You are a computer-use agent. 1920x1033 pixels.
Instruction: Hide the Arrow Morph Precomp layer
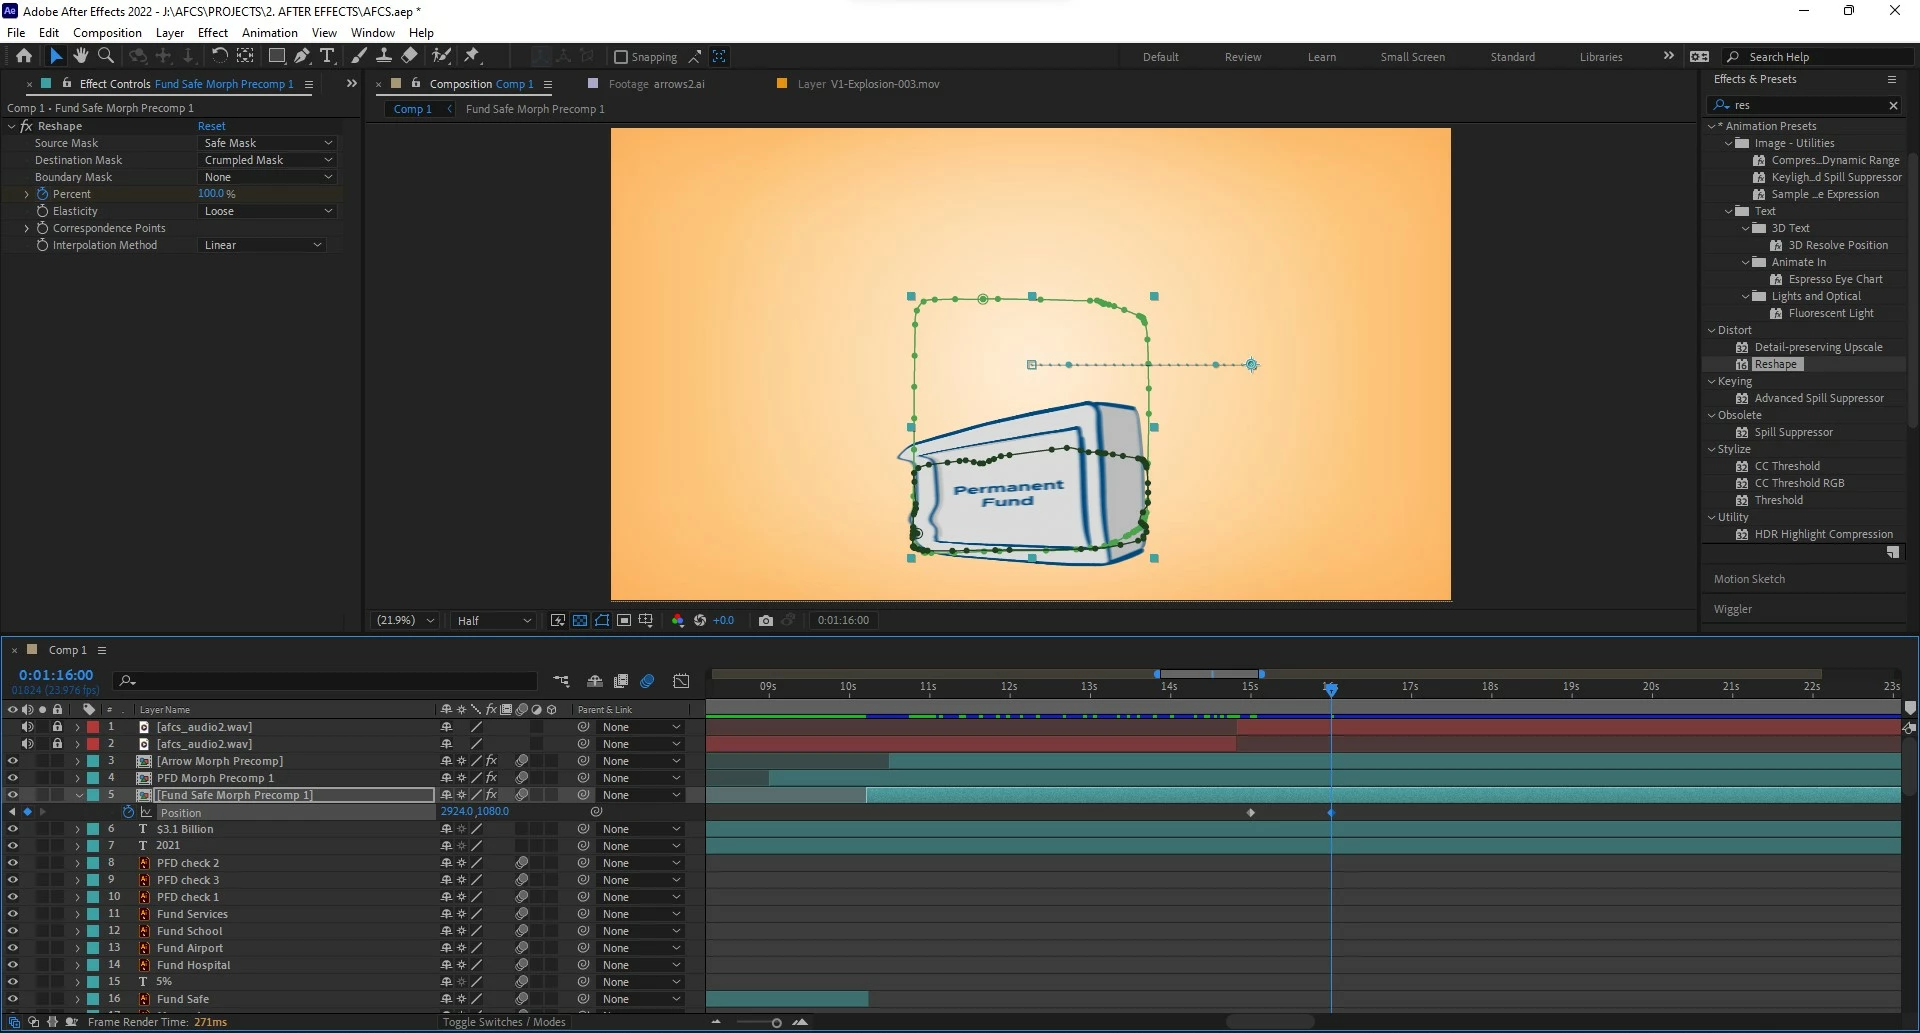(x=13, y=761)
